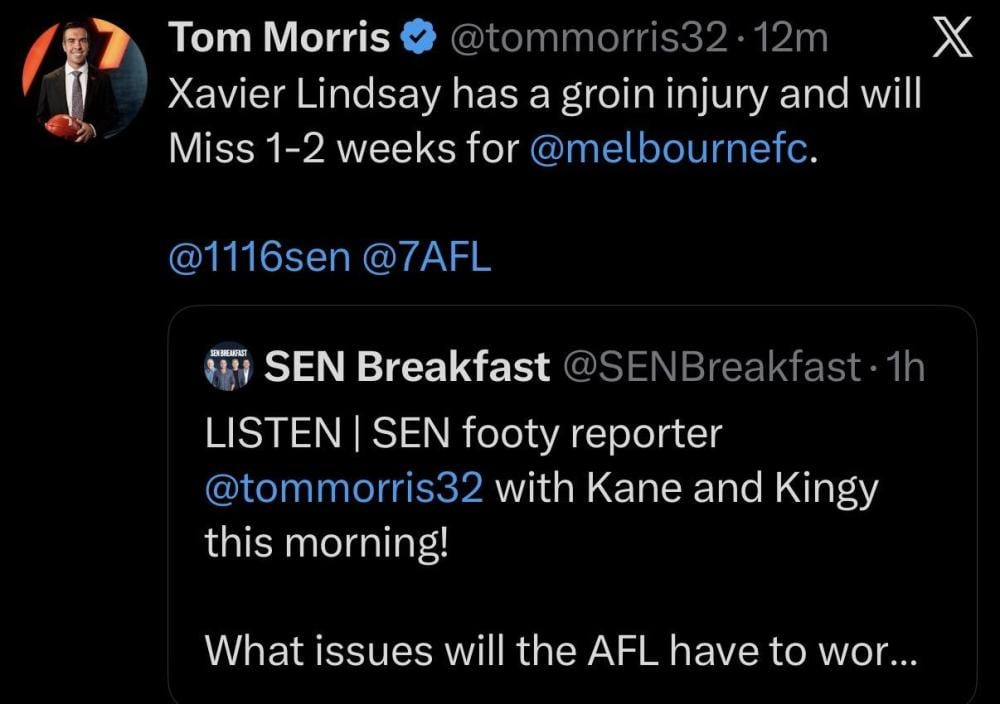
Task: Open @tommorris32 mention inside quoted tweet
Action: tap(344, 489)
